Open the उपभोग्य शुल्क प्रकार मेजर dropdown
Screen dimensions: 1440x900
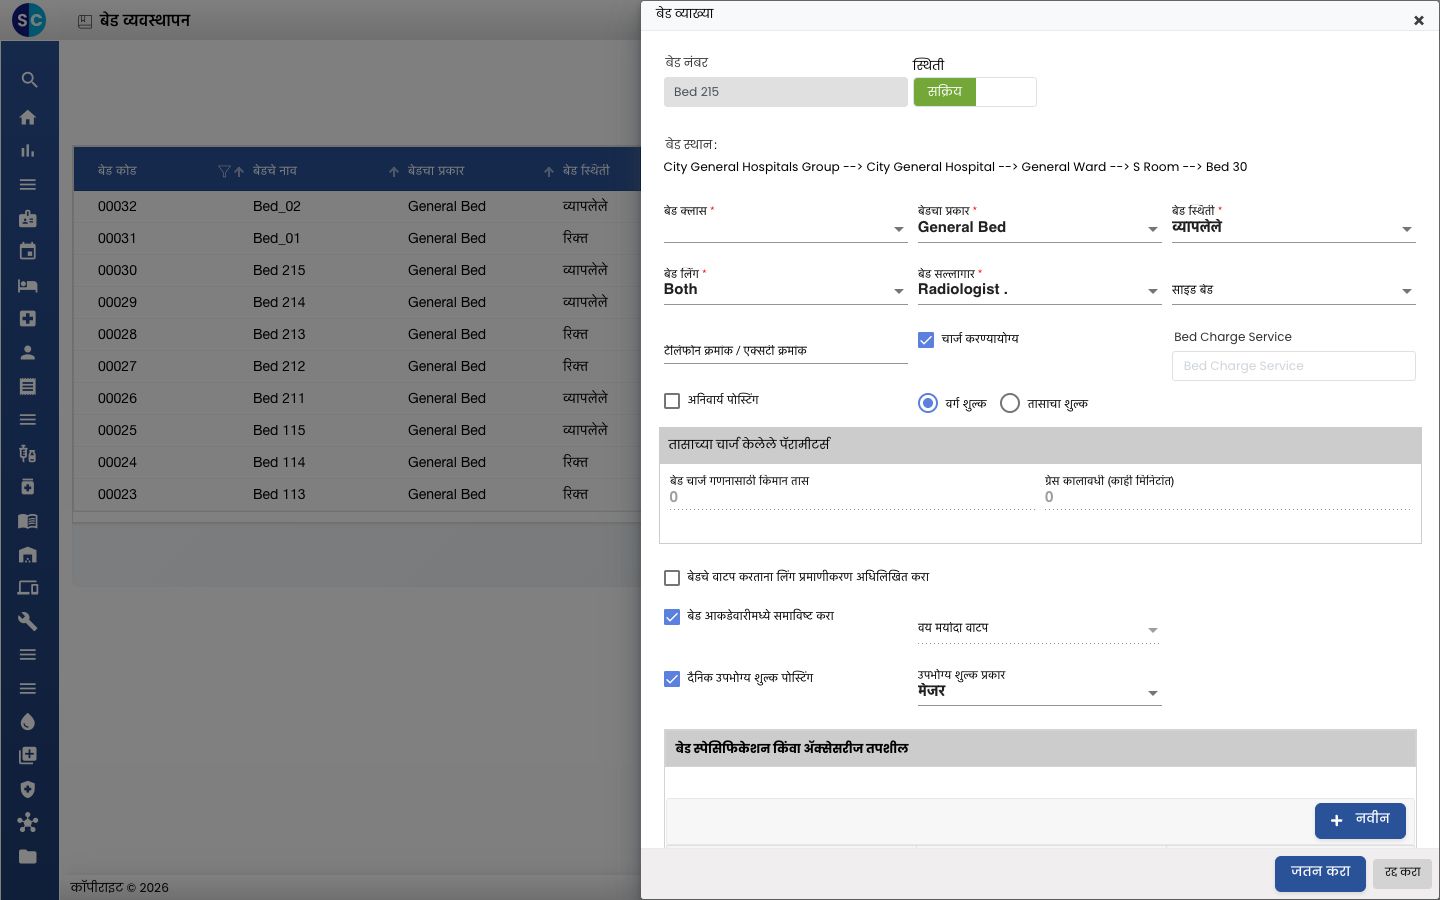pos(1040,691)
